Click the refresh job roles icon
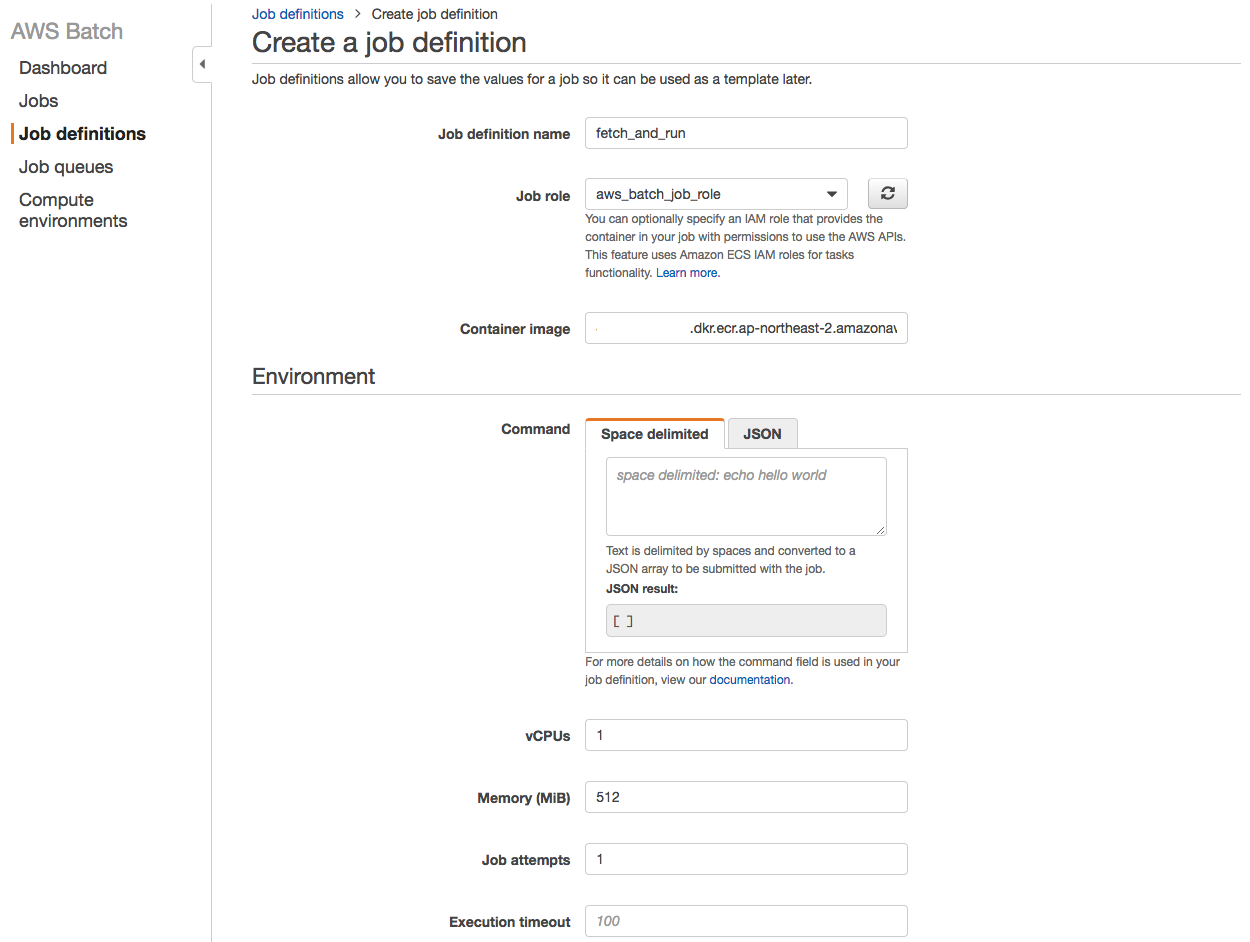This screenshot has width=1250, height=942. coord(887,194)
